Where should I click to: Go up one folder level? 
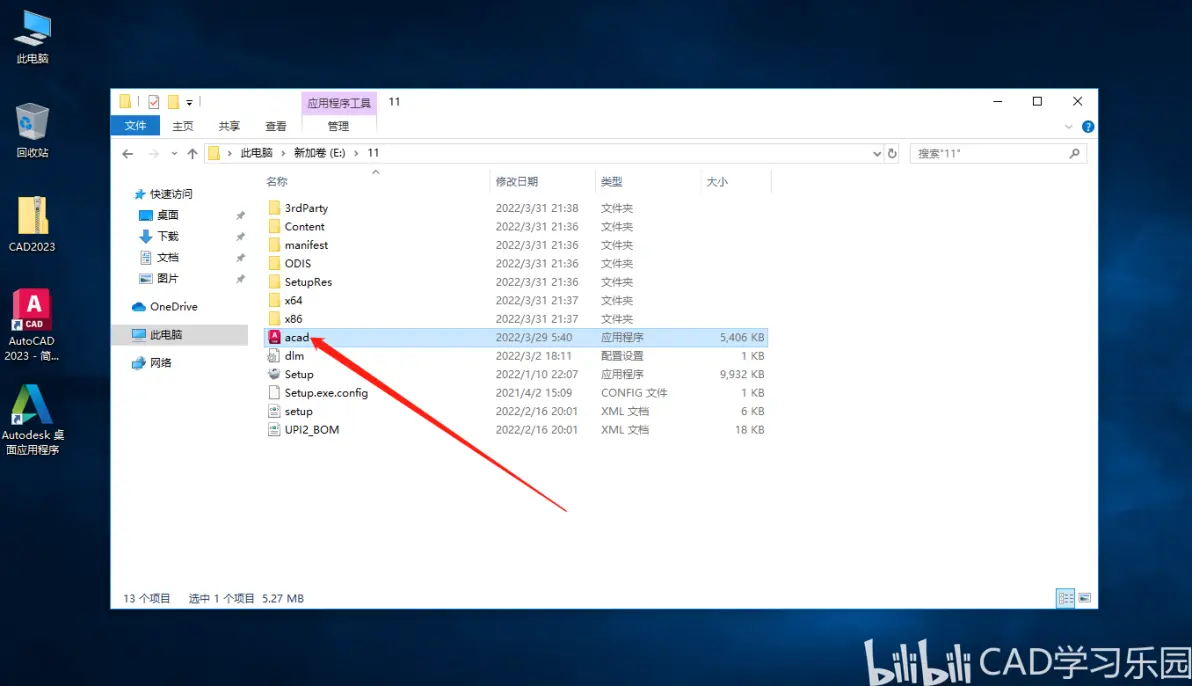click(x=192, y=154)
